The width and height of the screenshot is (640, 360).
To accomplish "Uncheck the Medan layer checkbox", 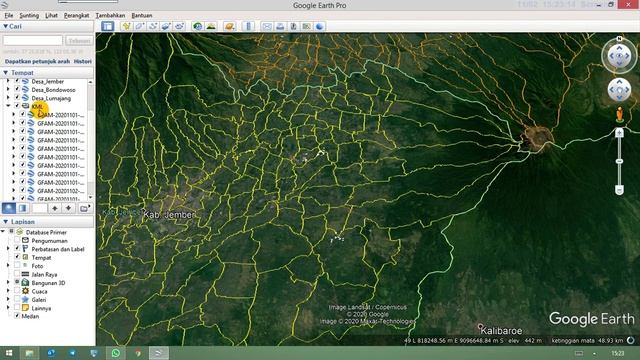I will point(17,316).
